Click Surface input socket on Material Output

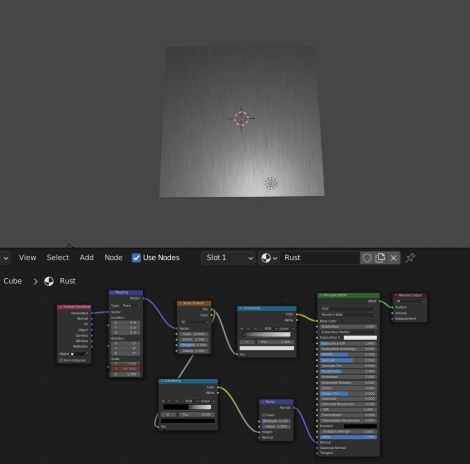click(x=392, y=307)
